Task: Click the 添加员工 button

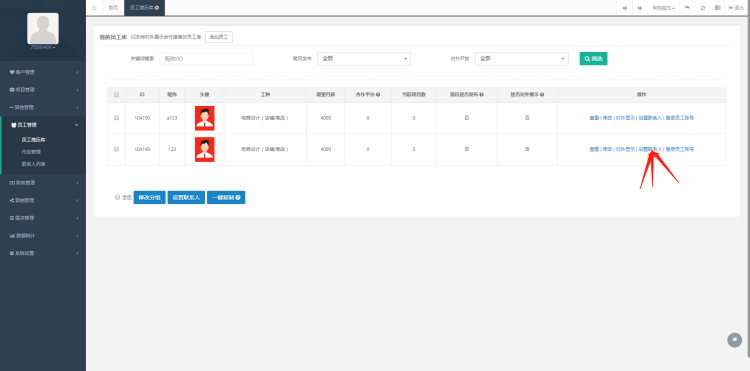Action: (x=219, y=37)
